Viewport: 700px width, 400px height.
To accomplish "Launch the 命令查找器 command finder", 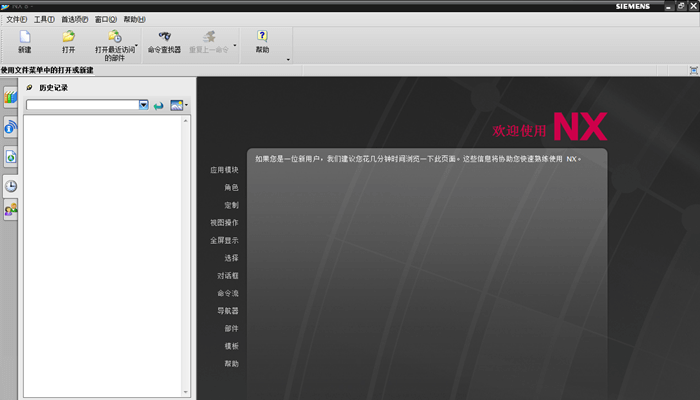I will pyautogui.click(x=164, y=37).
